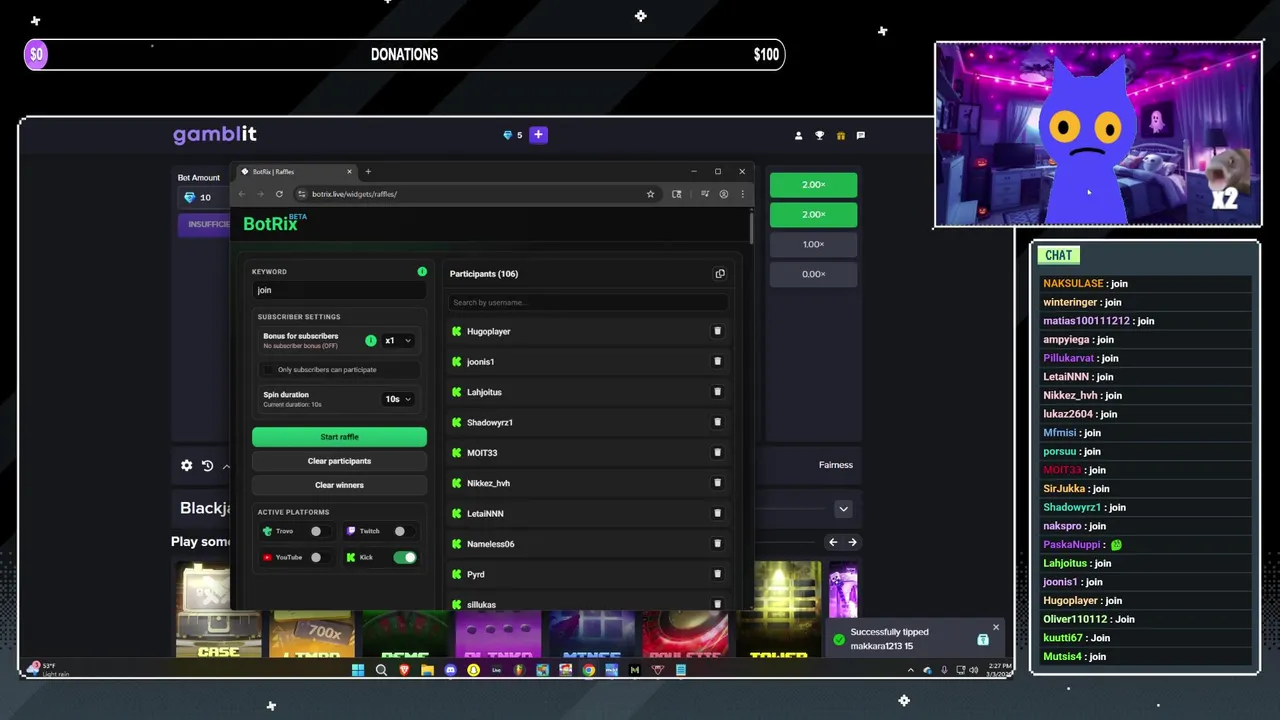Viewport: 1280px width, 720px height.
Task: Delete Pyrd with the trash icon
Action: (x=717, y=574)
